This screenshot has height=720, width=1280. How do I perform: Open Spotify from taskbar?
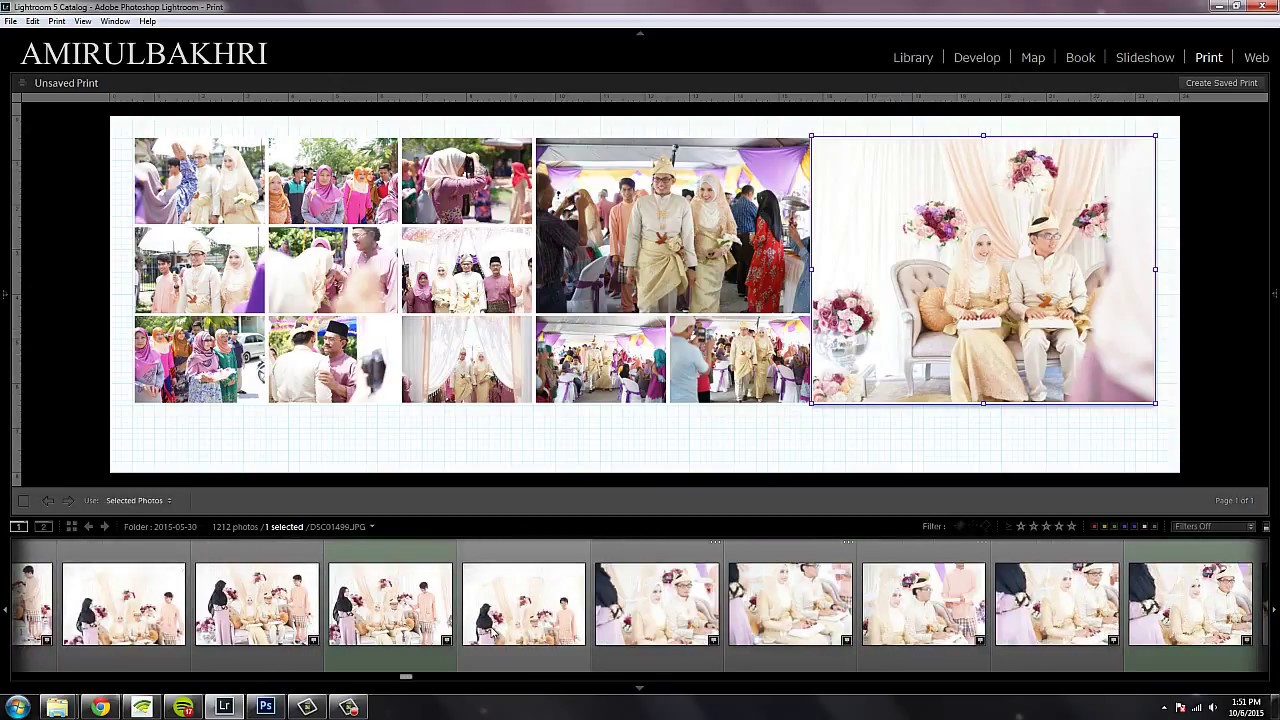(x=183, y=707)
